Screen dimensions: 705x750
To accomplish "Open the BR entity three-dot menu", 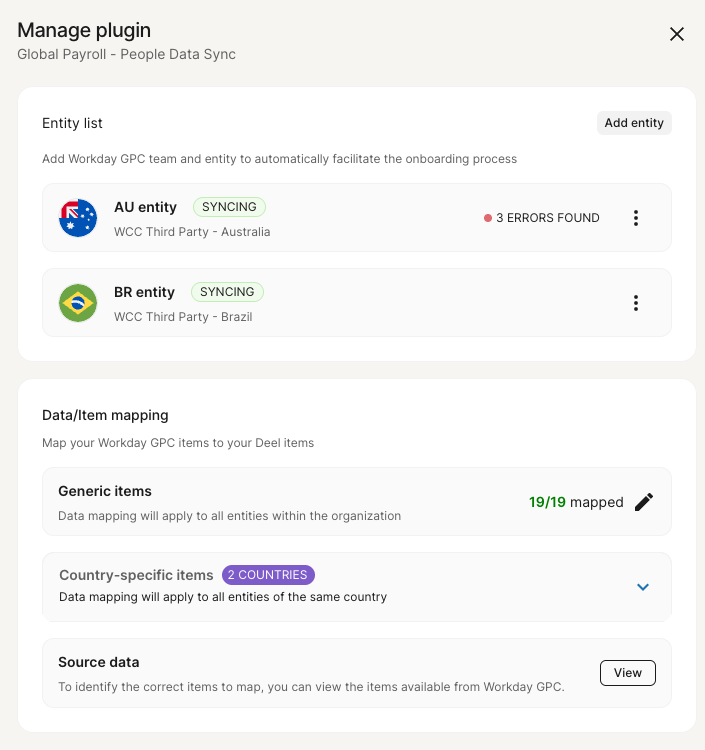I will [636, 303].
